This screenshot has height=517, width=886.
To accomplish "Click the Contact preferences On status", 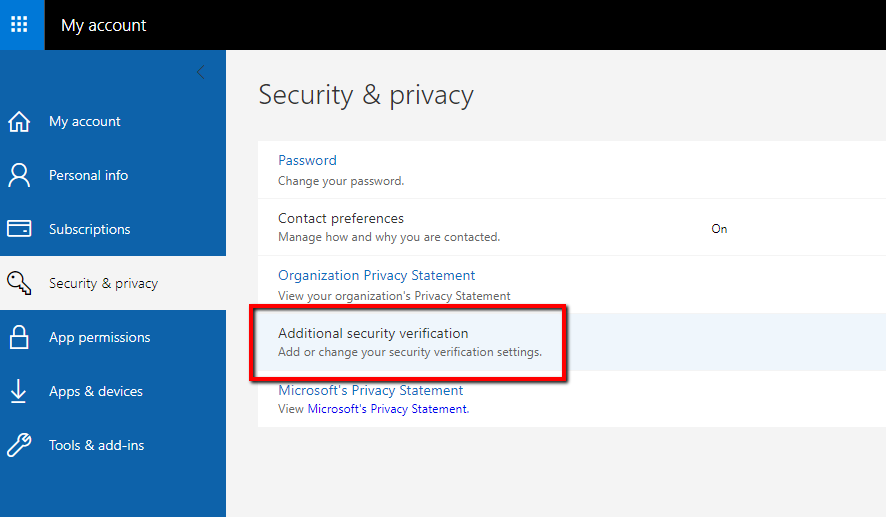I will (x=719, y=229).
